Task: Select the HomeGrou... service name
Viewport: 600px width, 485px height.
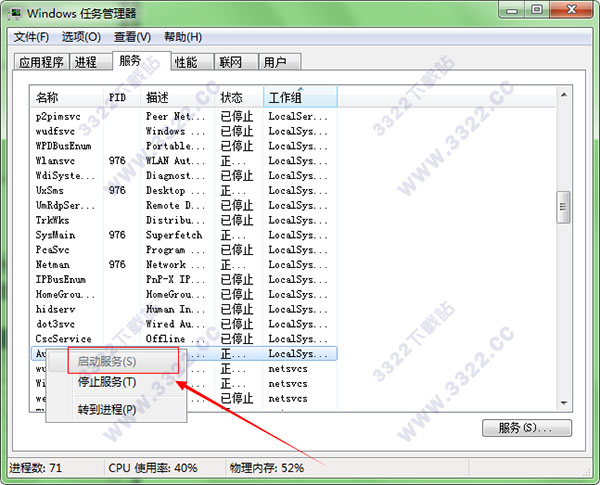Action: click(x=65, y=294)
